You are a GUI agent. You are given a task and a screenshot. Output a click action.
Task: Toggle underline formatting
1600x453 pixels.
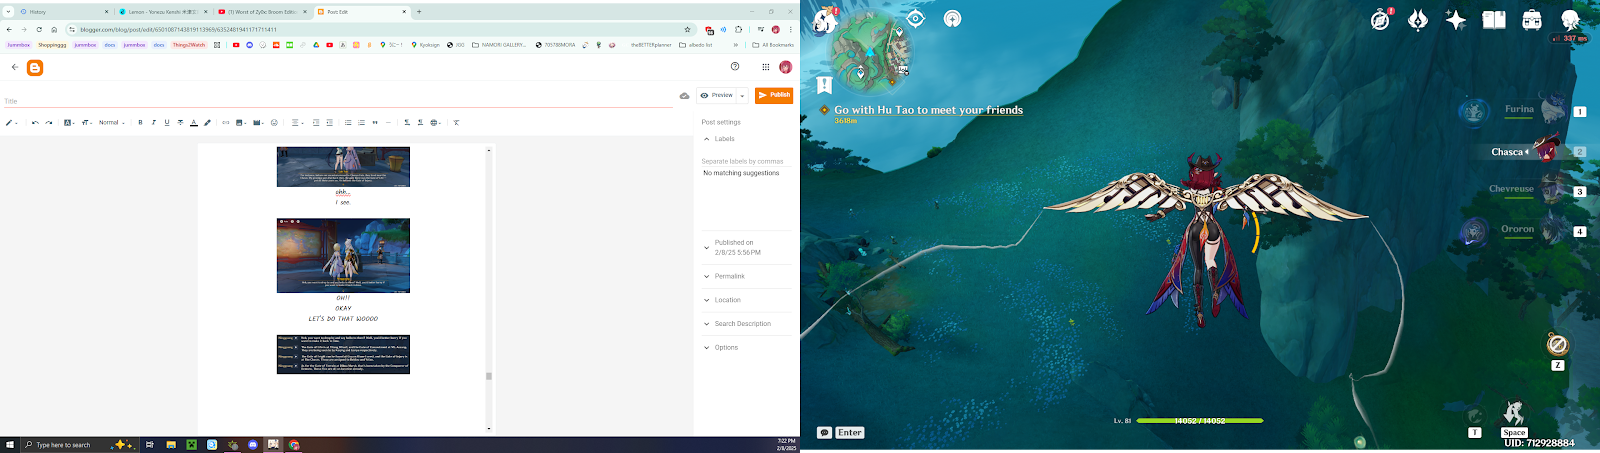167,123
